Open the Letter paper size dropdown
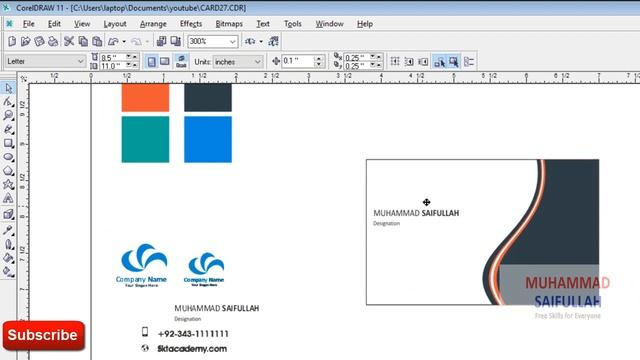This screenshot has height=360, width=640. (x=80, y=61)
